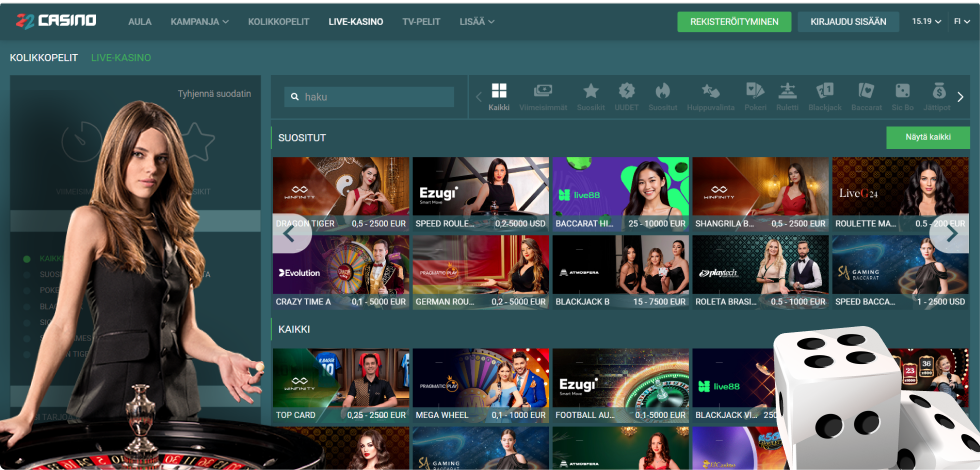The height and width of the screenshot is (470, 980).
Task: Select the Sic Bo dice icon
Action: click(902, 91)
